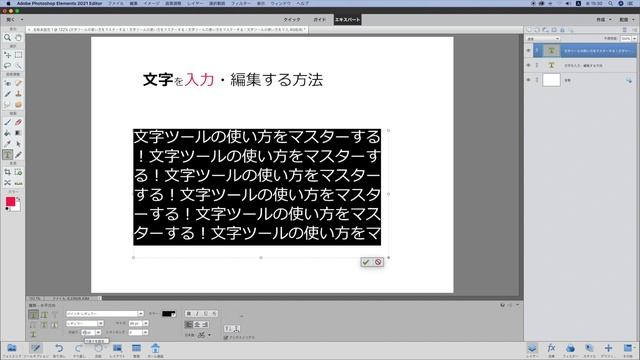The image size is (640, 360).
Task: Select the title text layer thumbnail
Action: click(551, 65)
